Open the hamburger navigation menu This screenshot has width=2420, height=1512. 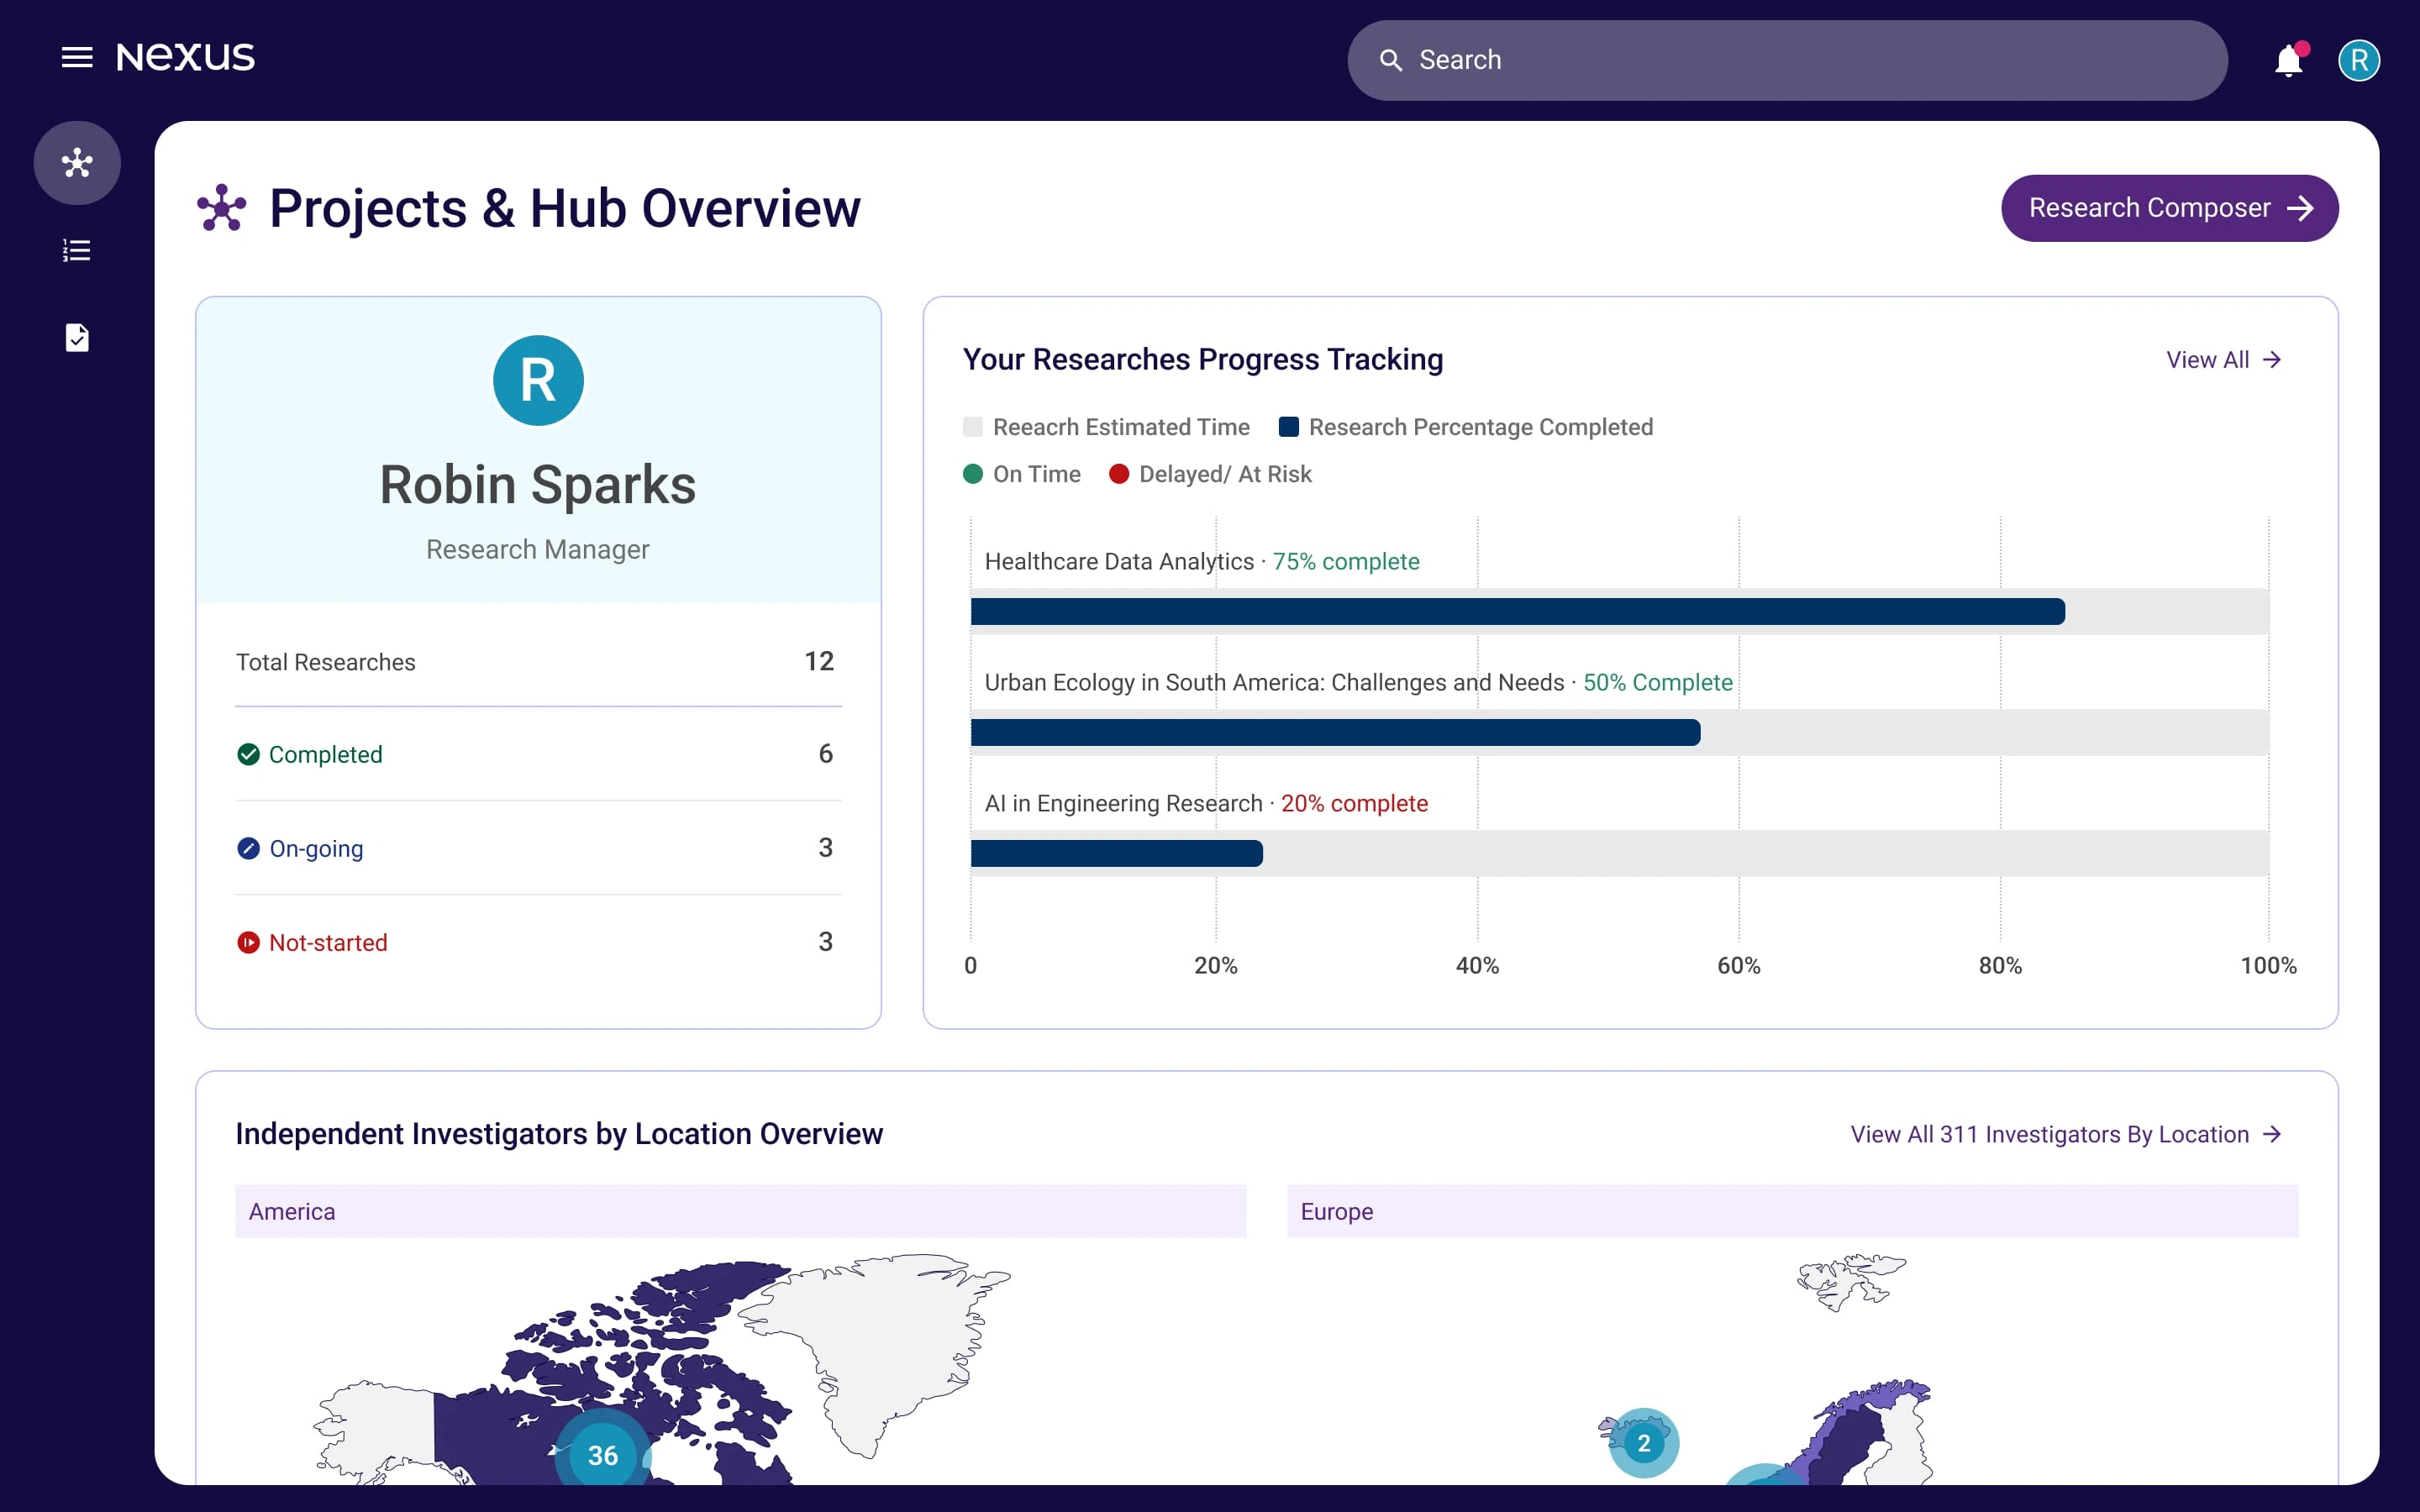(x=77, y=58)
